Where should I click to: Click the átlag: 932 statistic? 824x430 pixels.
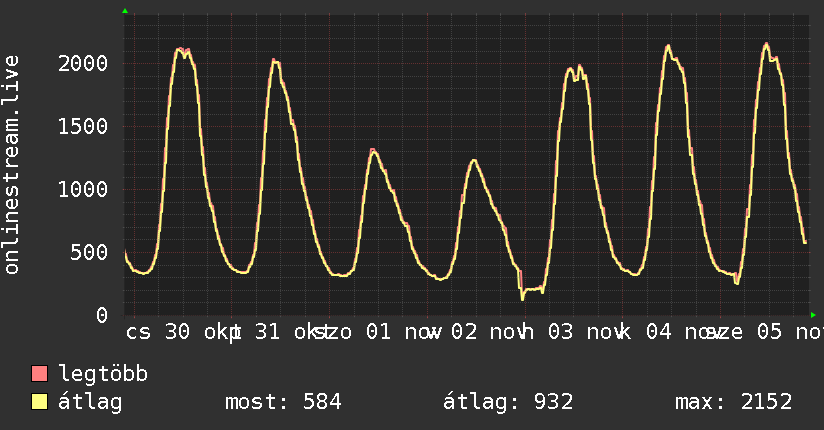pos(508,402)
